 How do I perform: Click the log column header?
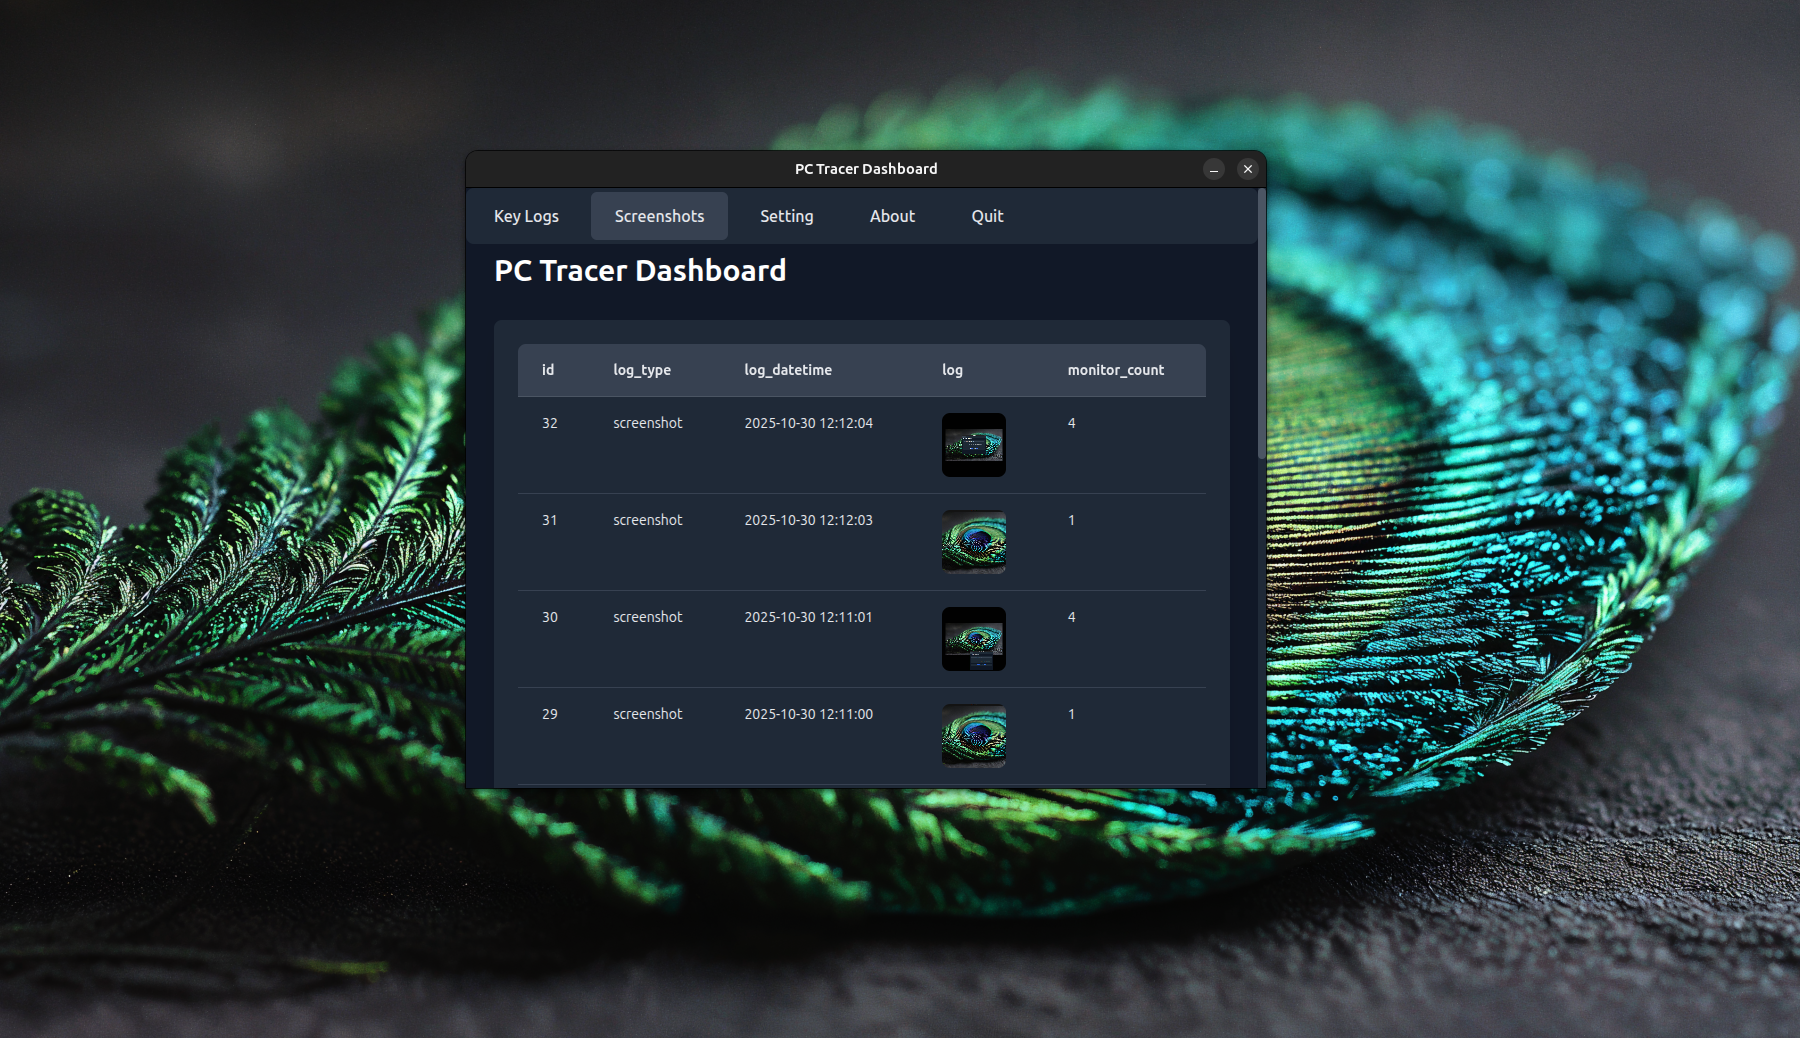pyautogui.click(x=952, y=370)
